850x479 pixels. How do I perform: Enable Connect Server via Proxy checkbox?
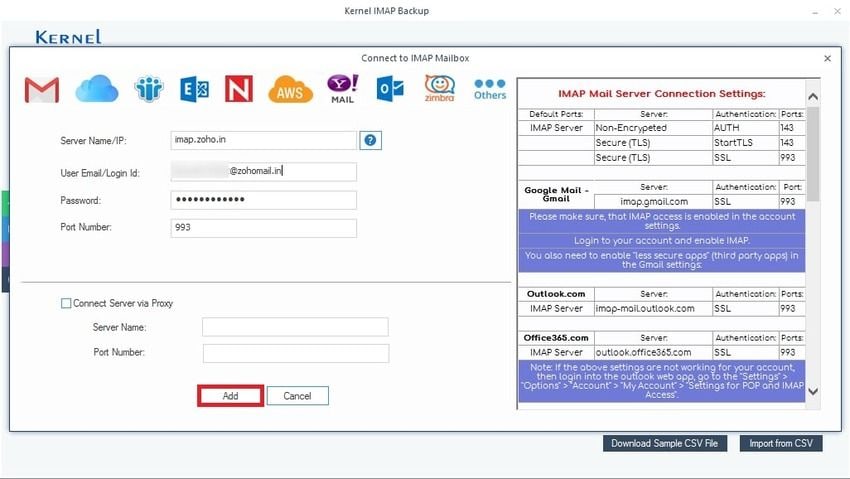(x=66, y=303)
